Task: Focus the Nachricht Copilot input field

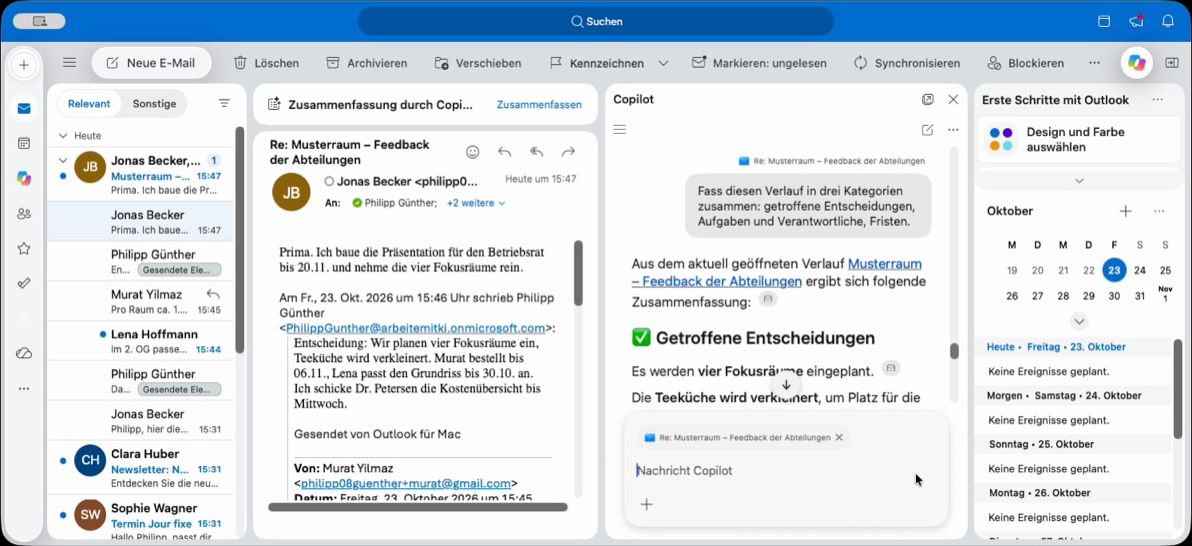Action: [x=785, y=471]
